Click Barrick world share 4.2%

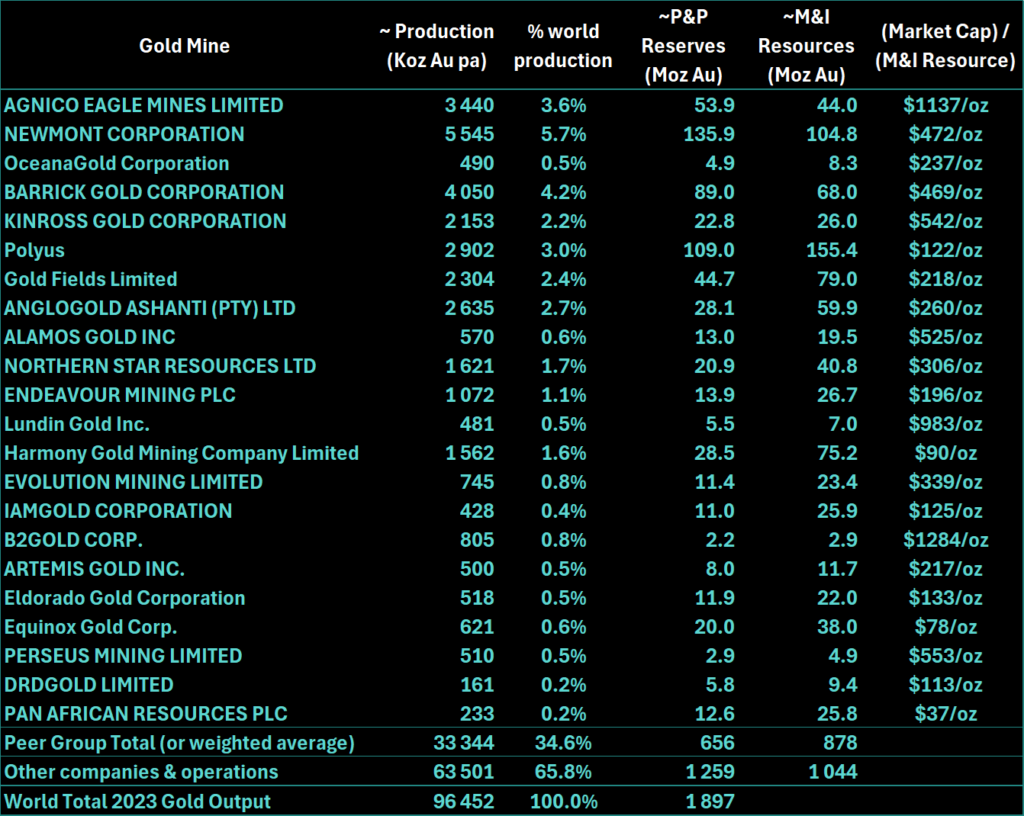[564, 192]
